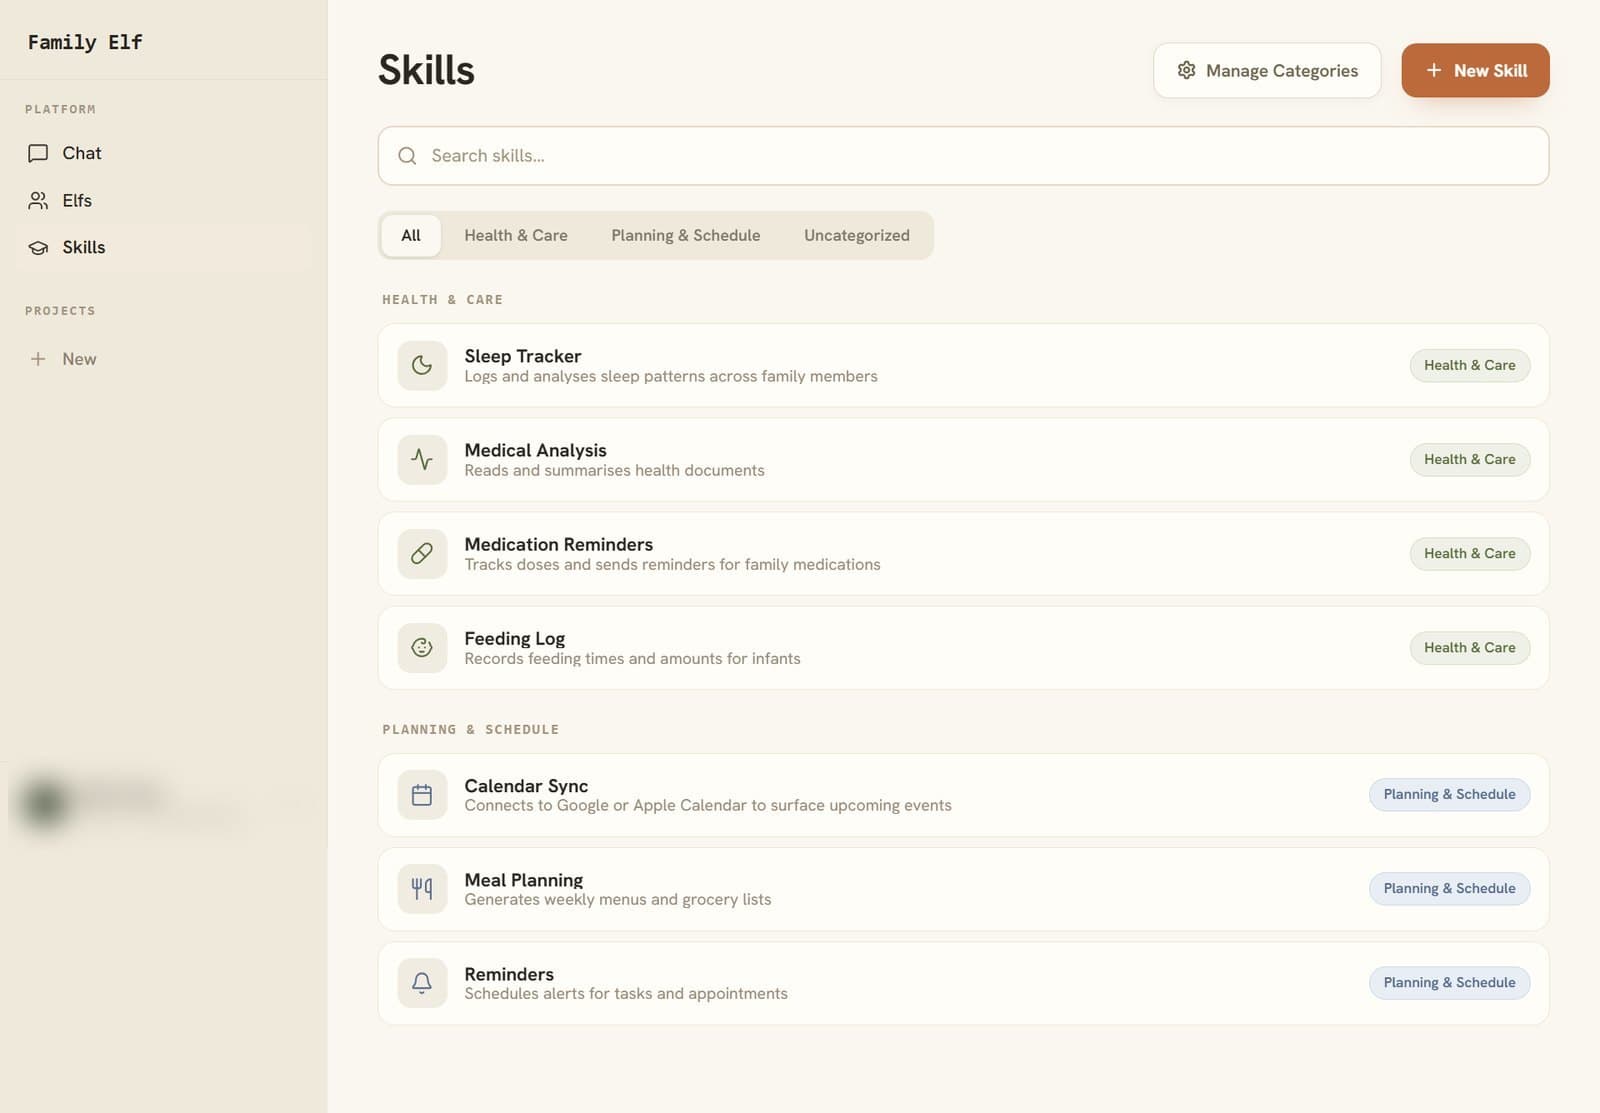Click Planning & Schedule badge on Calendar Sync
Image resolution: width=1600 pixels, height=1113 pixels.
pos(1449,794)
